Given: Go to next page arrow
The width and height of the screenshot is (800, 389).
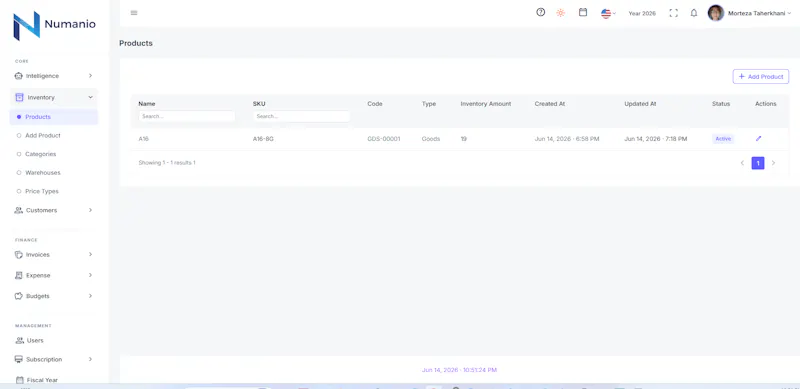Looking at the screenshot, I should (x=773, y=163).
